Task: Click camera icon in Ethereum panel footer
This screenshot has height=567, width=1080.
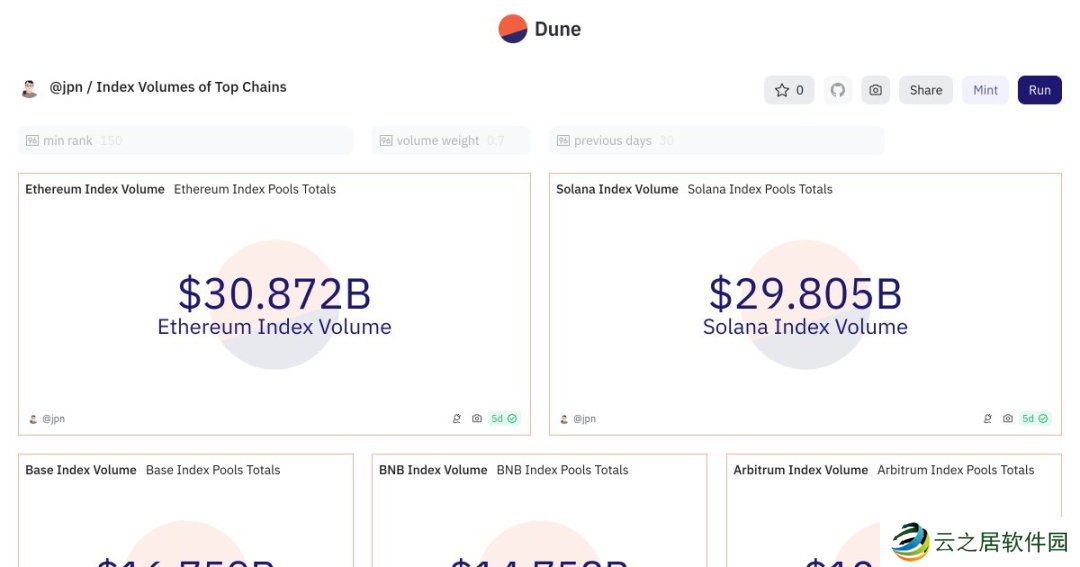Action: pyautogui.click(x=477, y=419)
